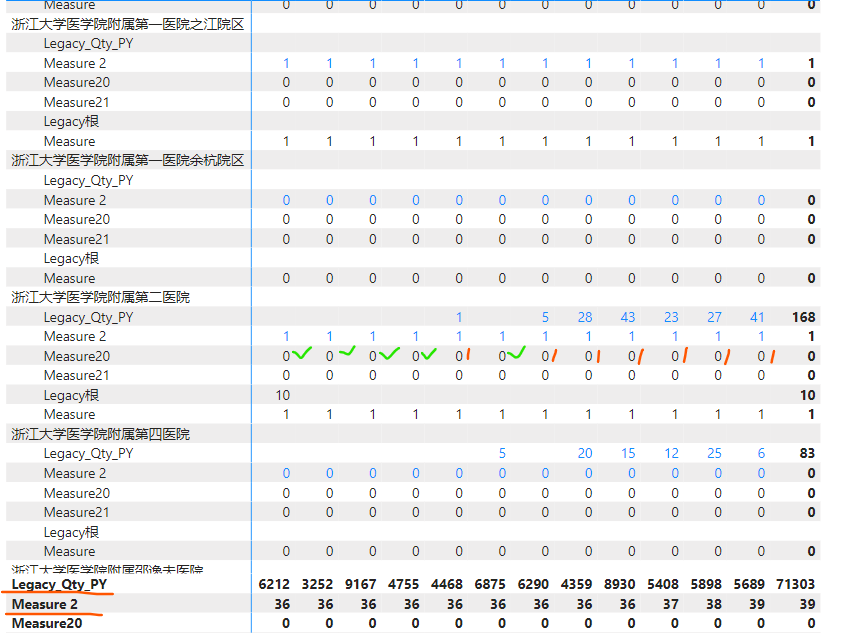
Task: Select the 浙江大学医学院附属第四医院 row header
Action: 101,434
